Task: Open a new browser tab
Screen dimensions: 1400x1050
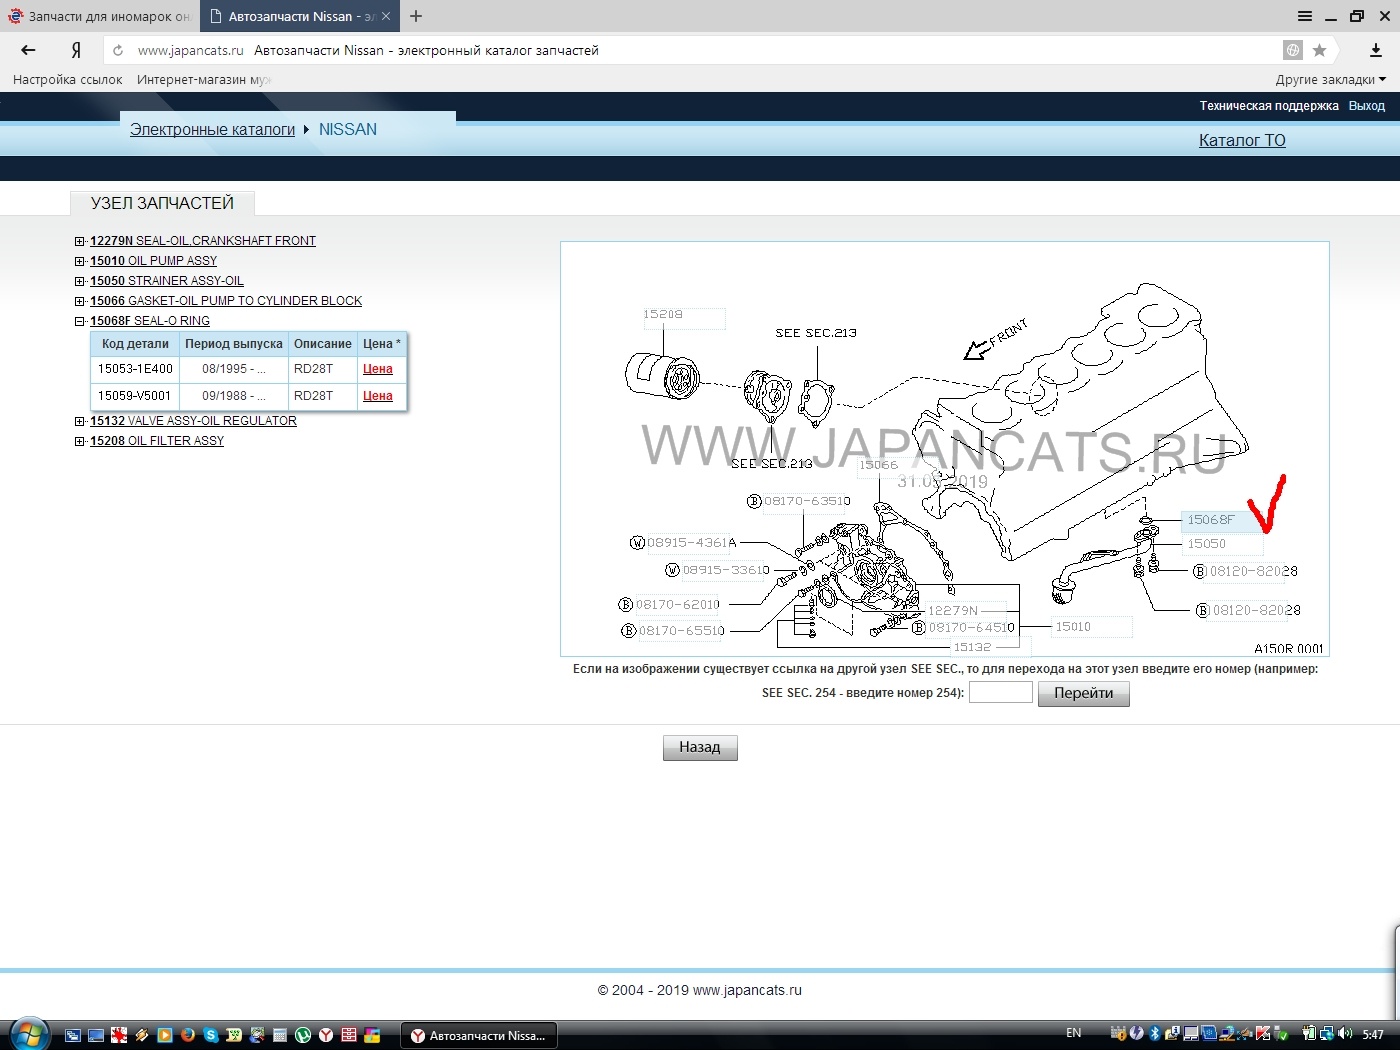Action: click(416, 16)
